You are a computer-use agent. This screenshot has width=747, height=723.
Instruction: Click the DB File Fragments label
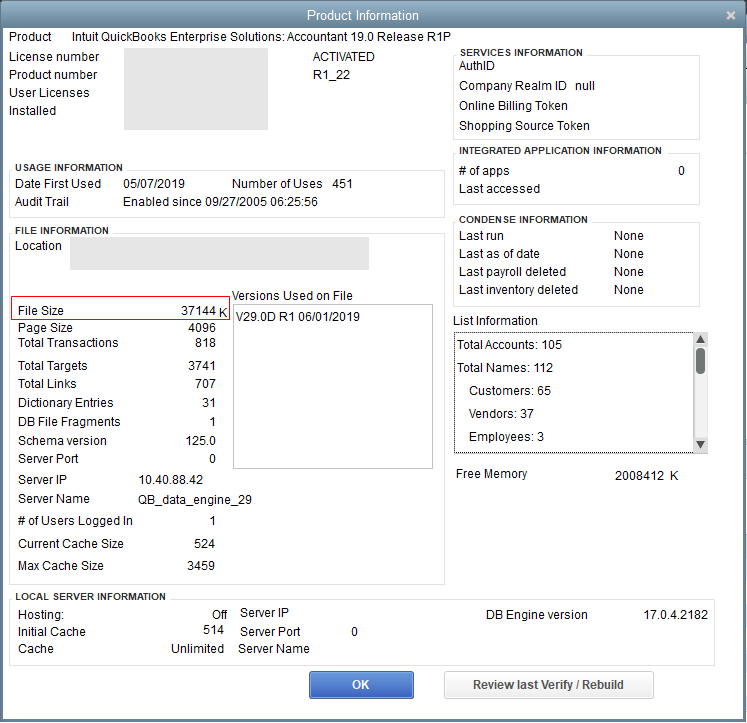[69, 422]
